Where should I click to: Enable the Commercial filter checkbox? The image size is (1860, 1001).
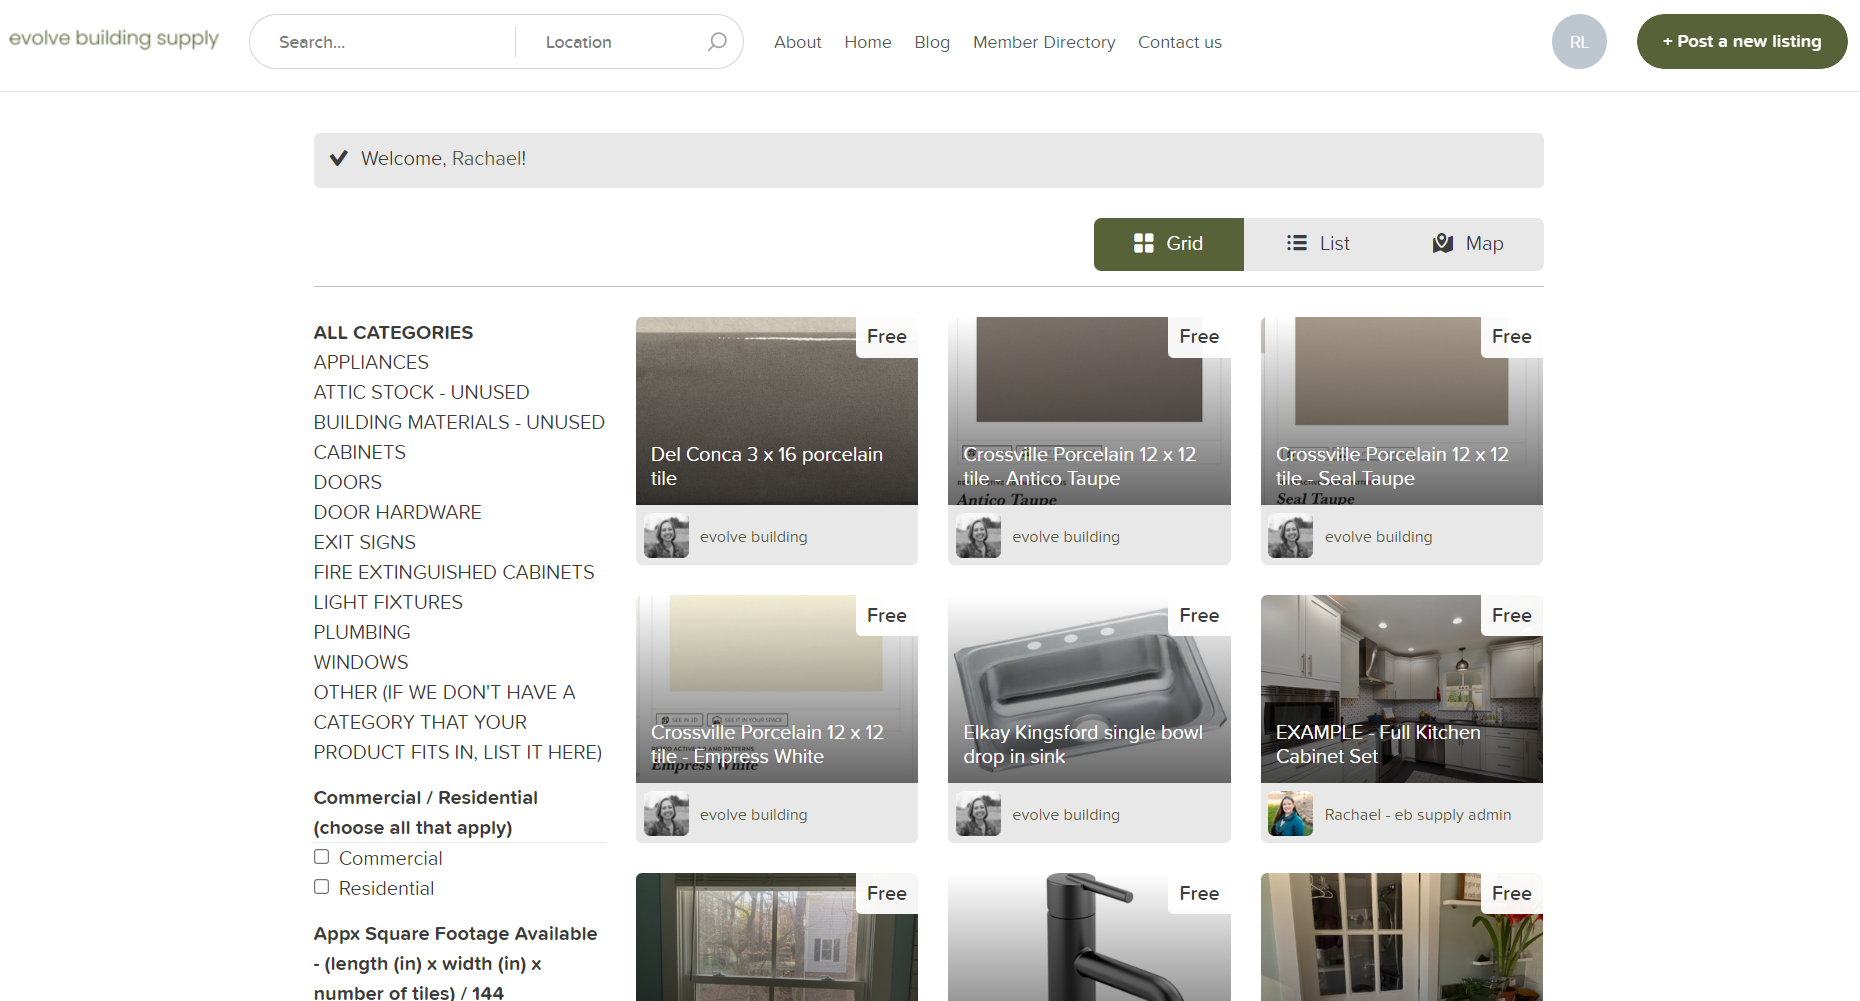click(x=321, y=856)
